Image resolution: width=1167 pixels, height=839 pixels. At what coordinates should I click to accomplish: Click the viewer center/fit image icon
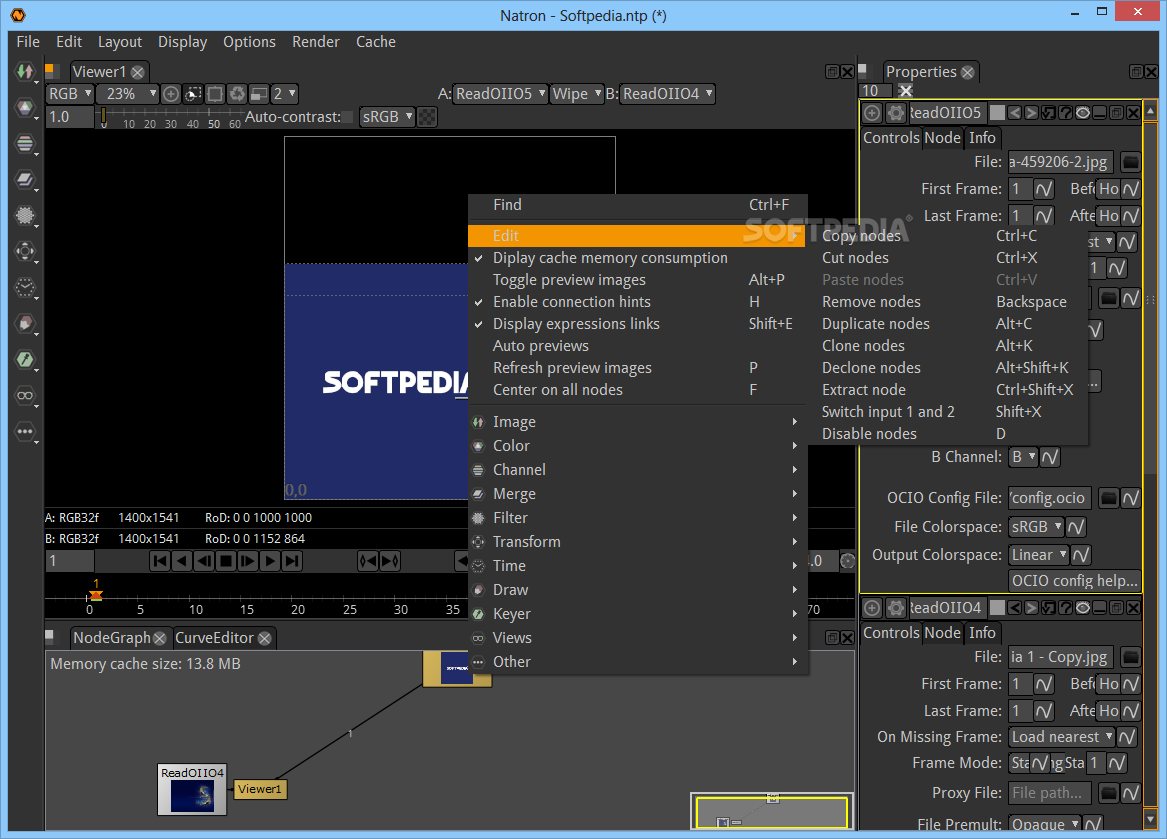(171, 94)
